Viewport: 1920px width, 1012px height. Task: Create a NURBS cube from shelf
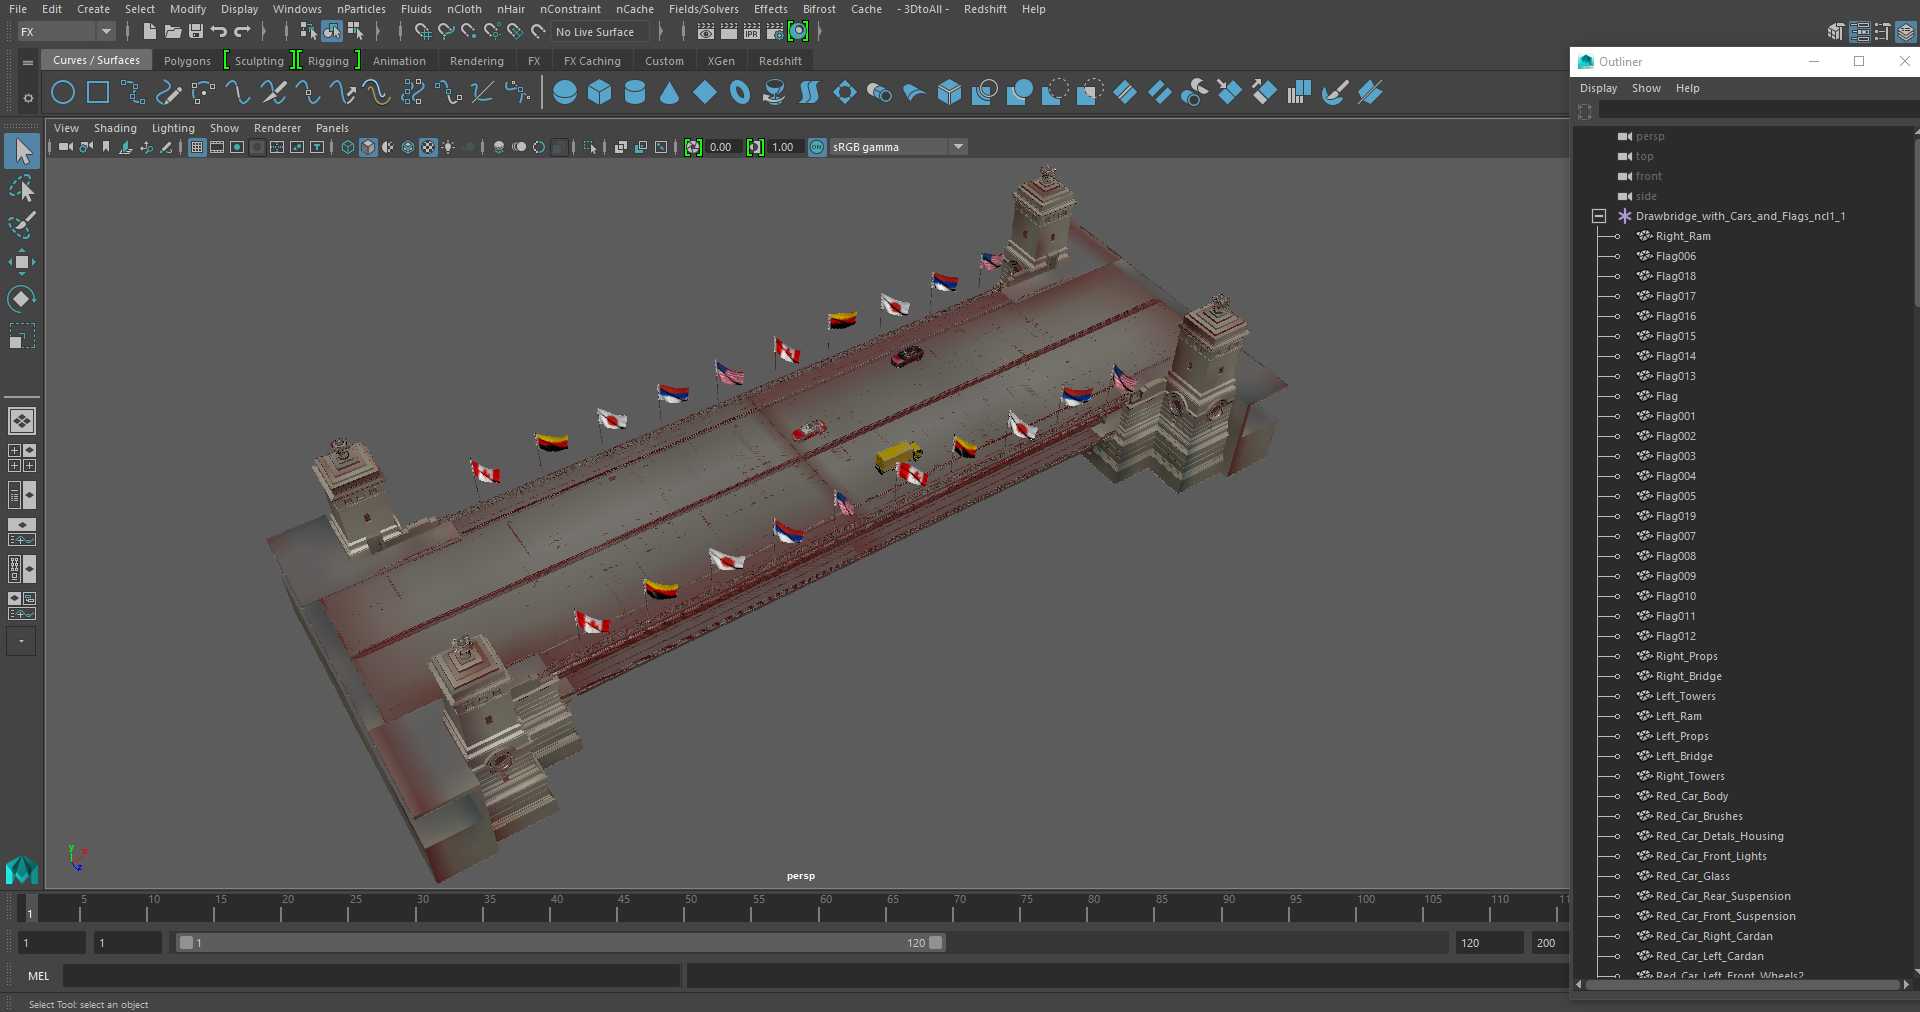click(x=600, y=93)
